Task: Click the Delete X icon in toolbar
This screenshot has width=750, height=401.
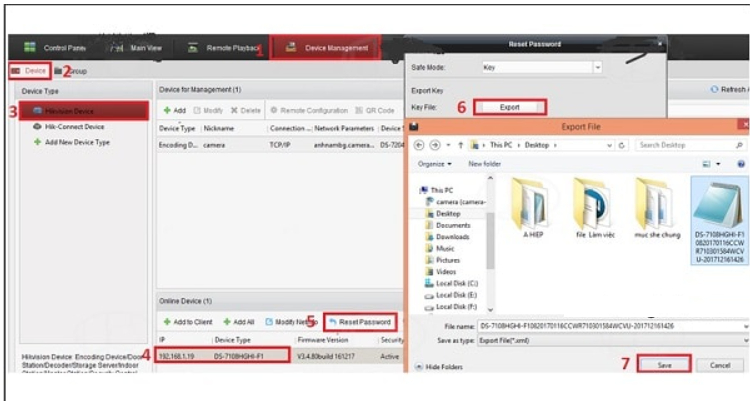Action: coord(235,110)
